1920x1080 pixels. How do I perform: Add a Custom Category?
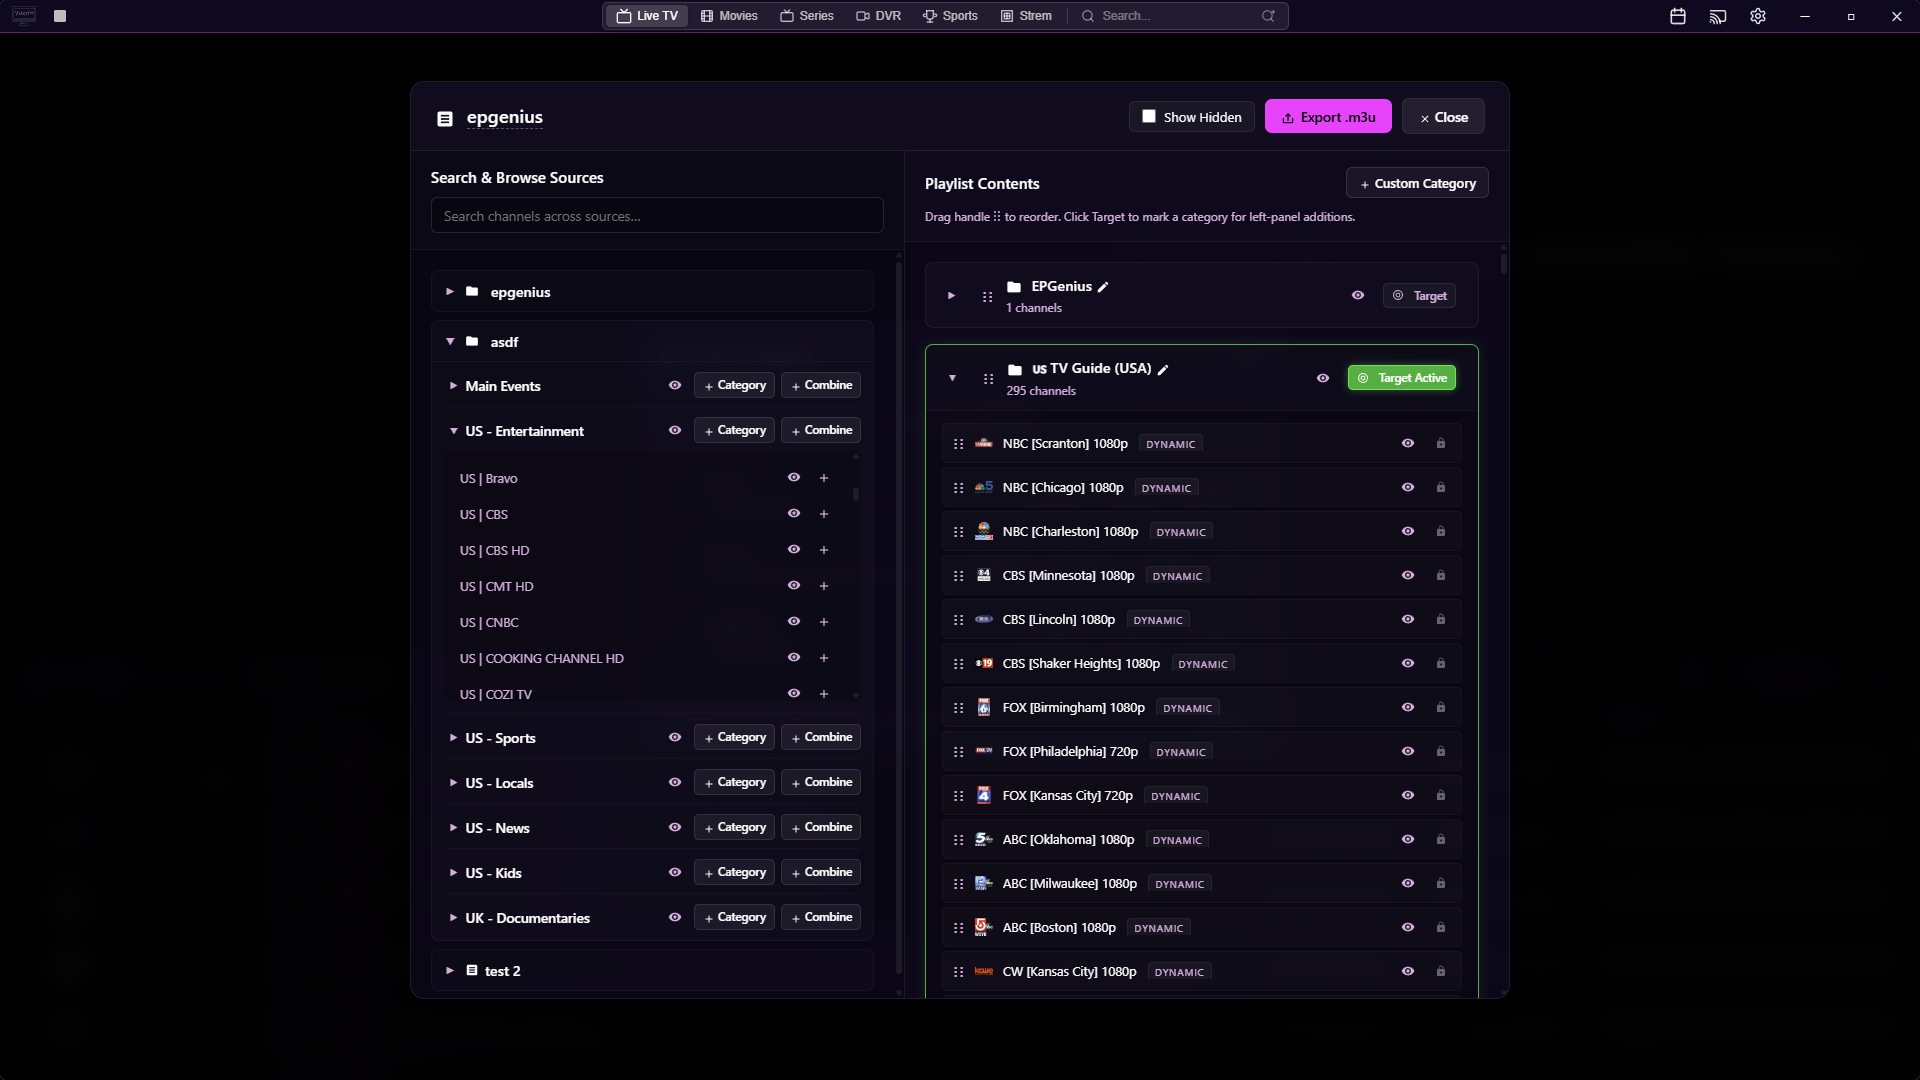point(1417,184)
